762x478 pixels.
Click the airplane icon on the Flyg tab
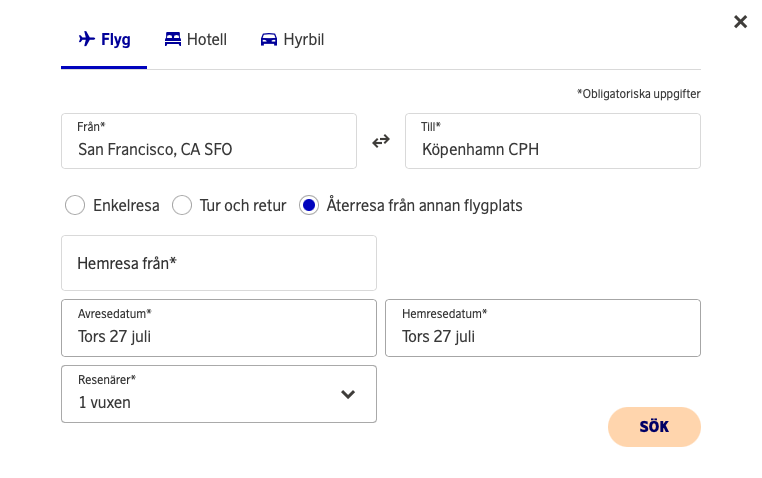point(86,40)
